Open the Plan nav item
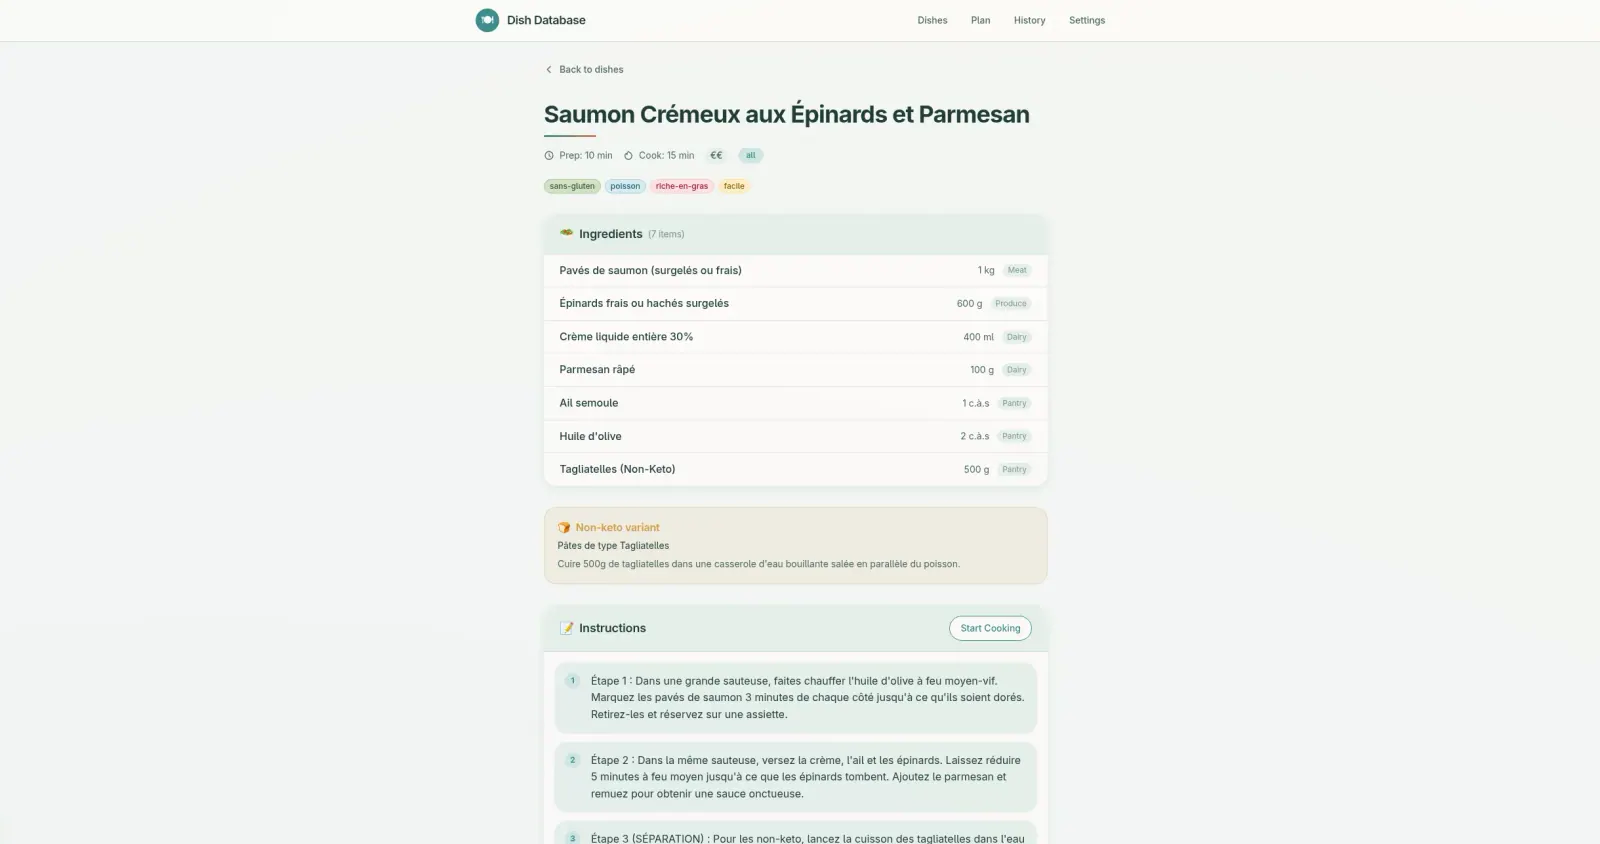 (x=980, y=20)
